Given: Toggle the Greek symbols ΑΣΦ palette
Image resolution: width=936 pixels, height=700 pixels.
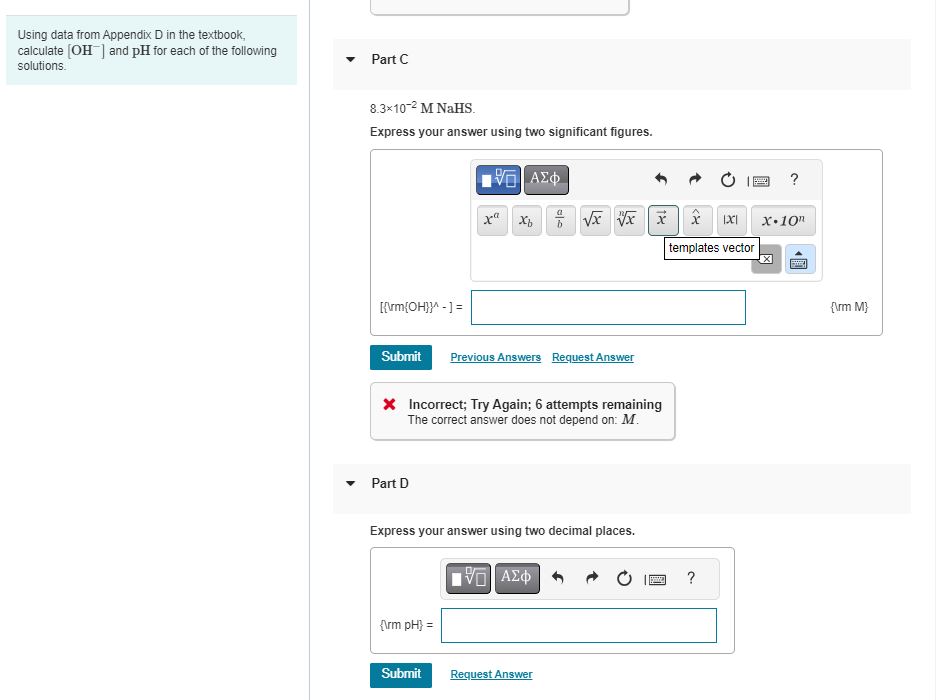Looking at the screenshot, I should [x=545, y=179].
